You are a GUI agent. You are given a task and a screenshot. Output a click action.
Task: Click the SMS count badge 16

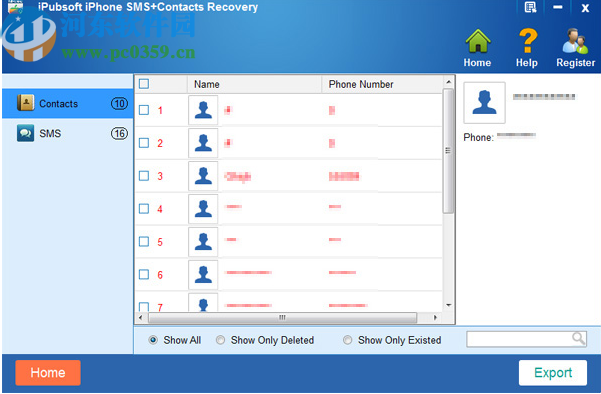[119, 133]
